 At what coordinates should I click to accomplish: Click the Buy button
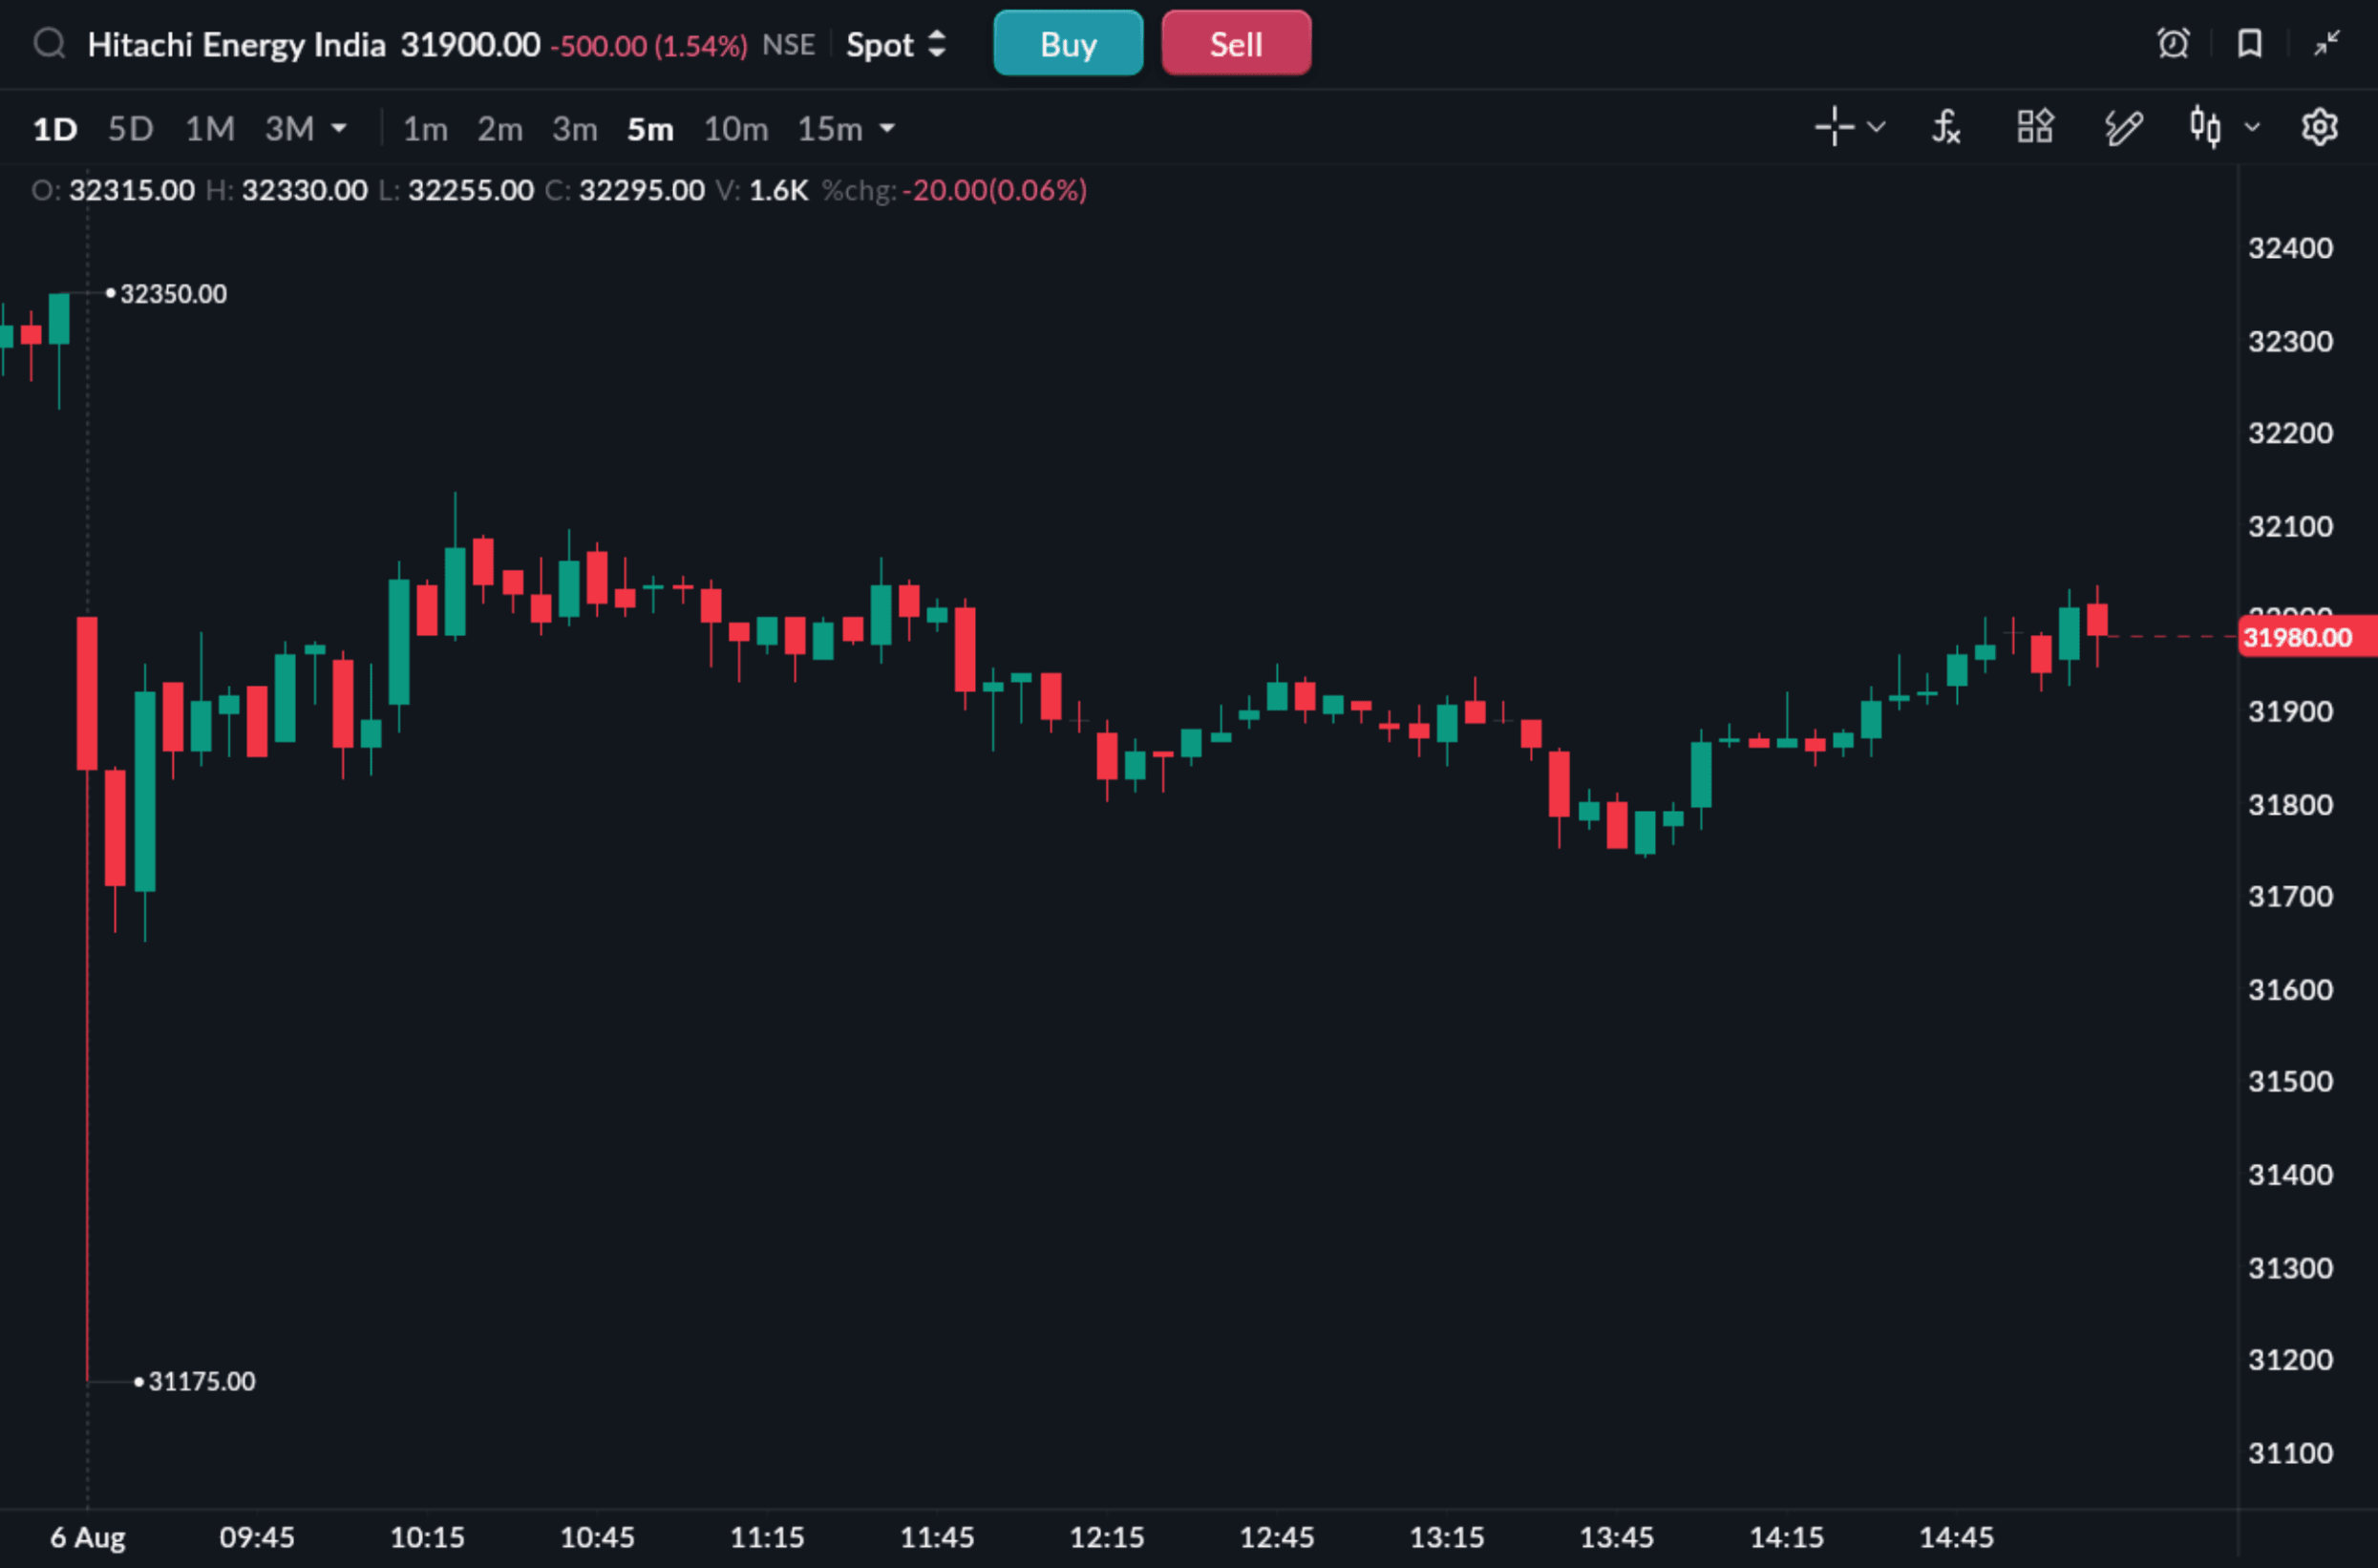pos(1068,43)
